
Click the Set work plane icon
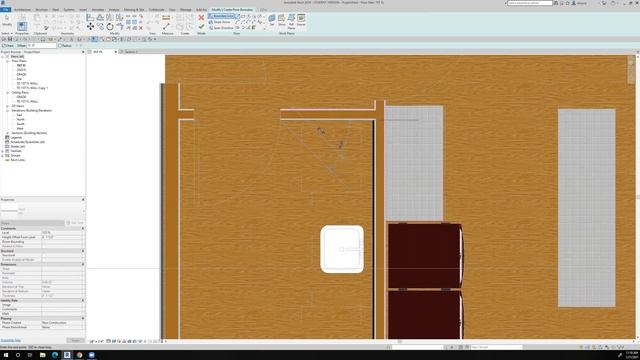[x=272, y=20]
